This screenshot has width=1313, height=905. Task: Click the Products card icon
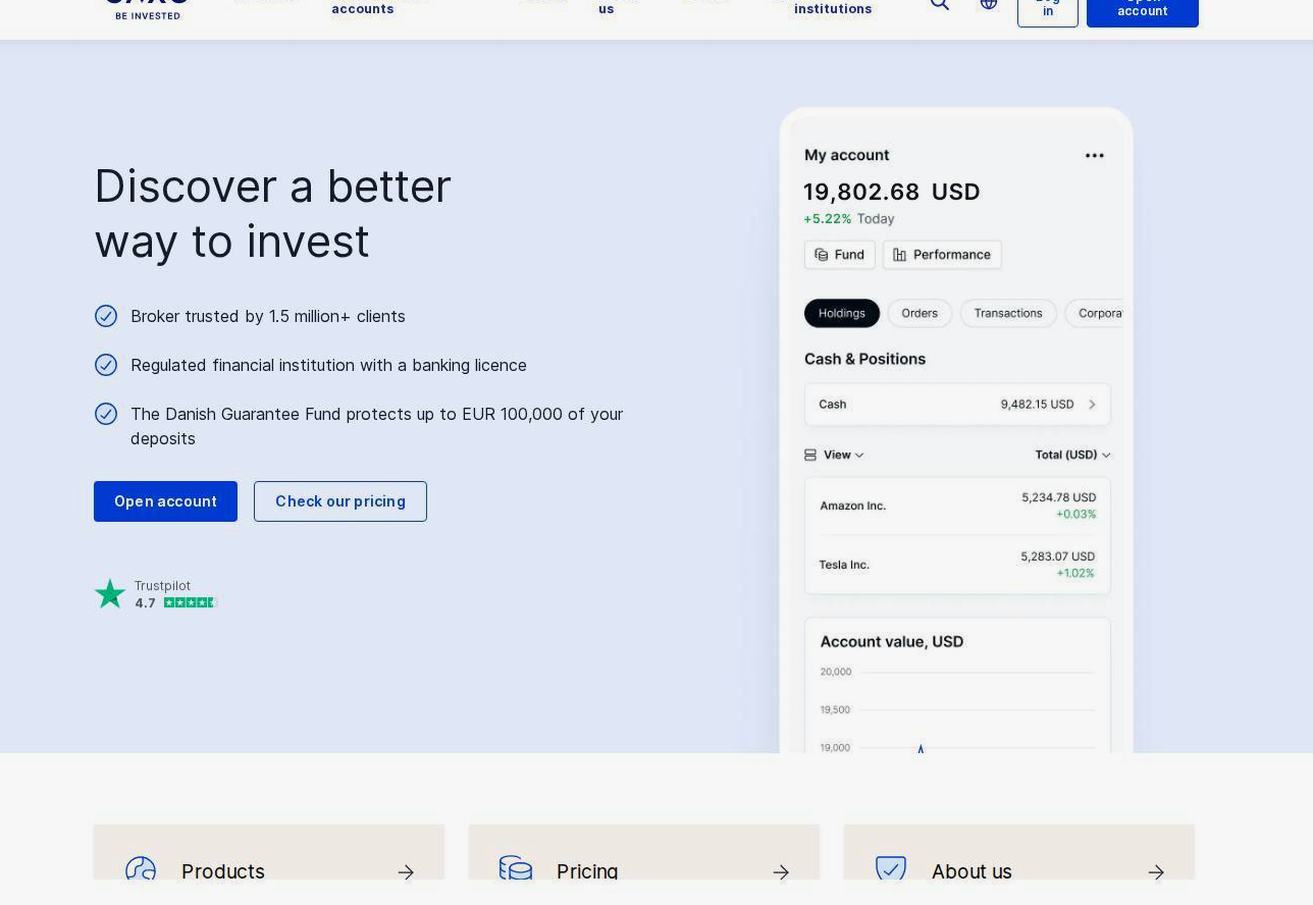tap(141, 869)
